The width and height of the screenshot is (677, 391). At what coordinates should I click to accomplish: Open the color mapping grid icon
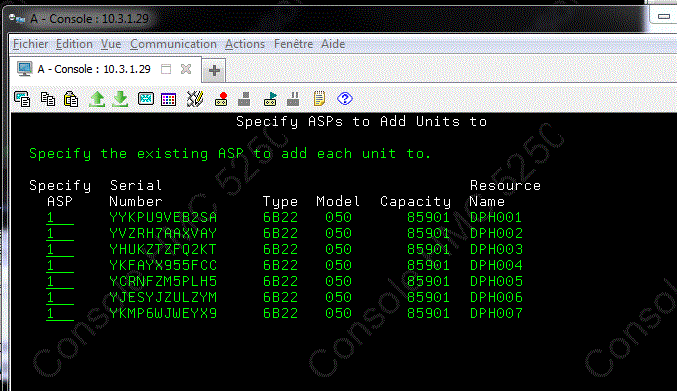pyautogui.click(x=168, y=99)
